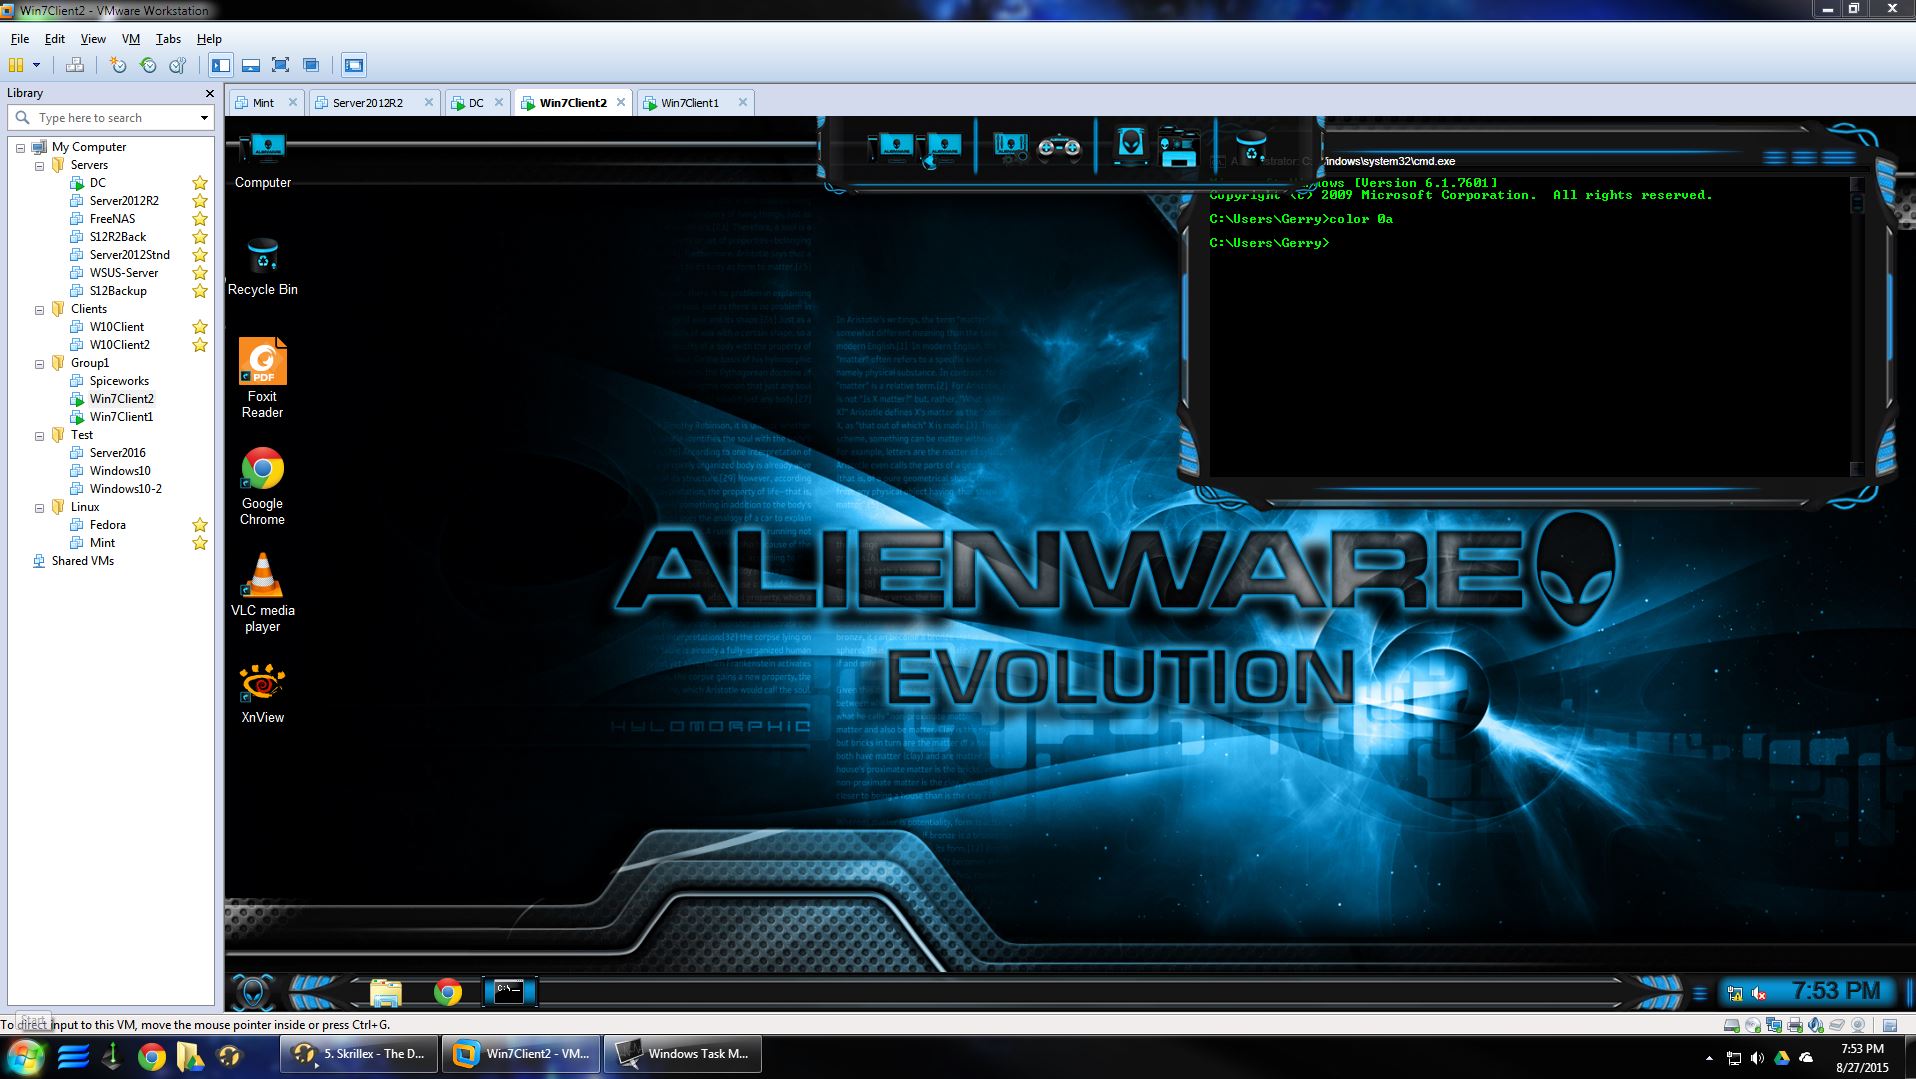Select Spiceworks in the library tree
The width and height of the screenshot is (1916, 1079).
[x=119, y=381]
